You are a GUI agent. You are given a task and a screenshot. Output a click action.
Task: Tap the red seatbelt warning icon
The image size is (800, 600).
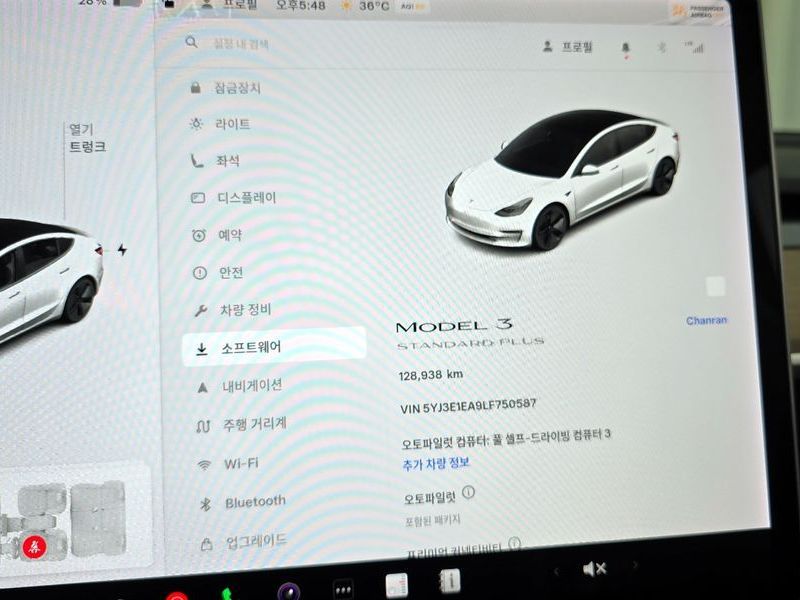click(35, 547)
